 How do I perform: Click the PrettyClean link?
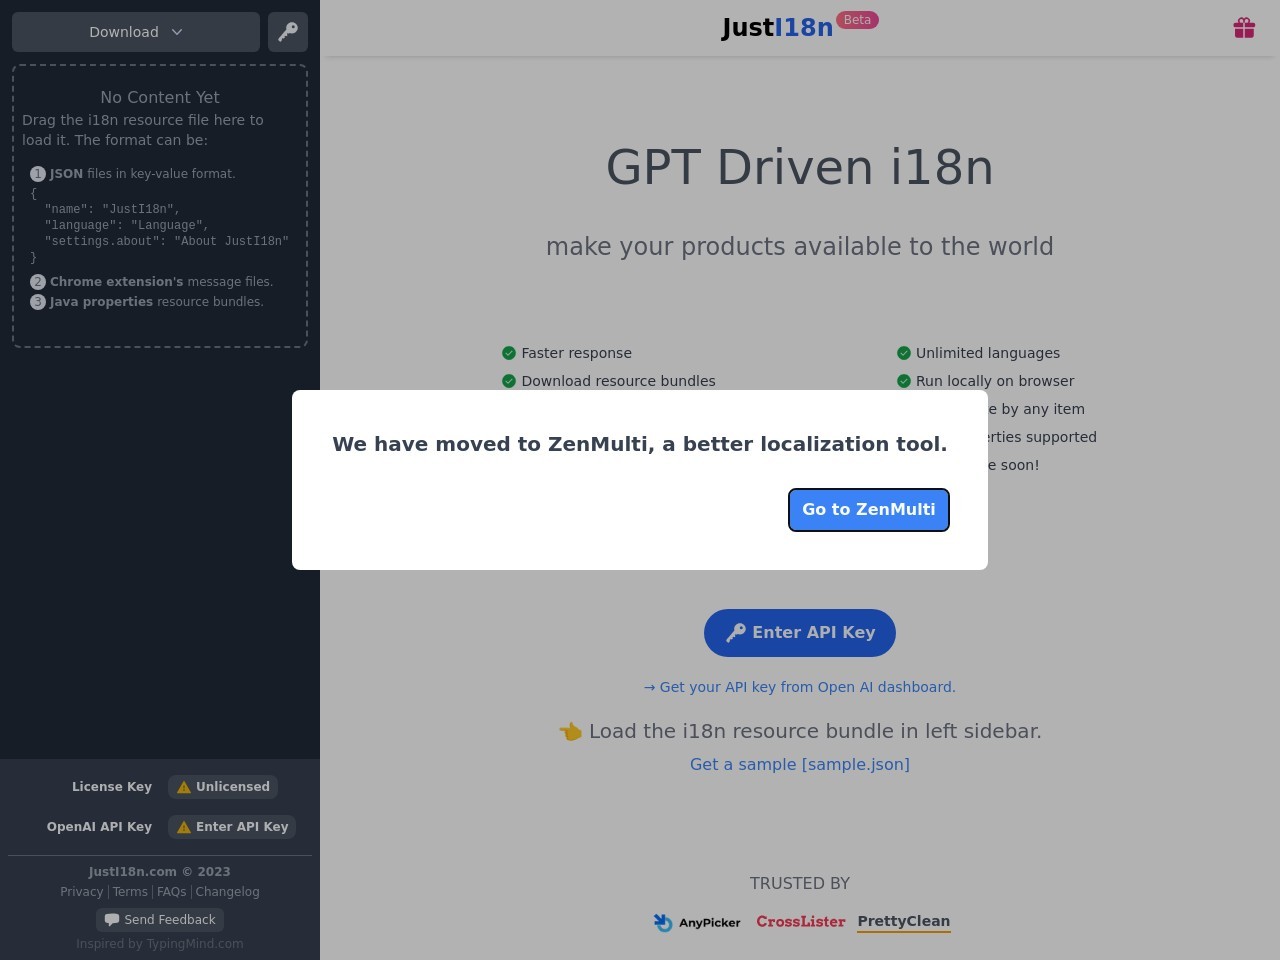coord(904,922)
